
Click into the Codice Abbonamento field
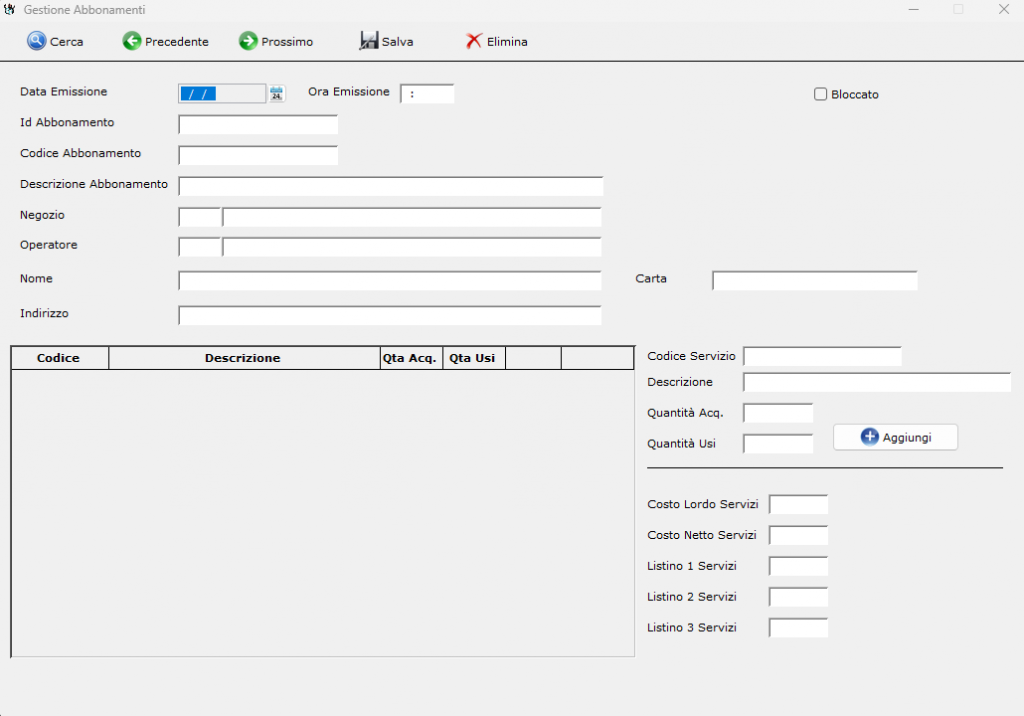(x=258, y=155)
